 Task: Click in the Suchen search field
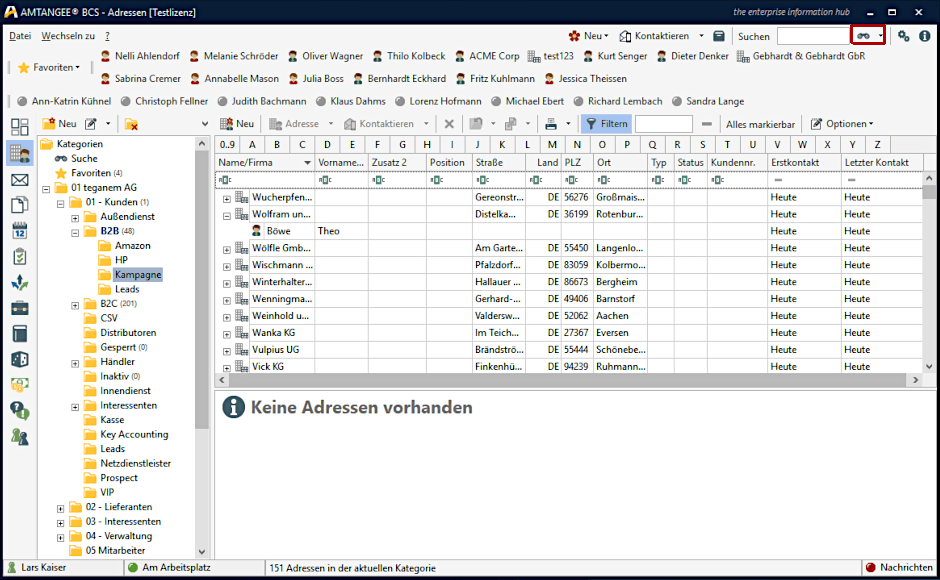tap(811, 36)
